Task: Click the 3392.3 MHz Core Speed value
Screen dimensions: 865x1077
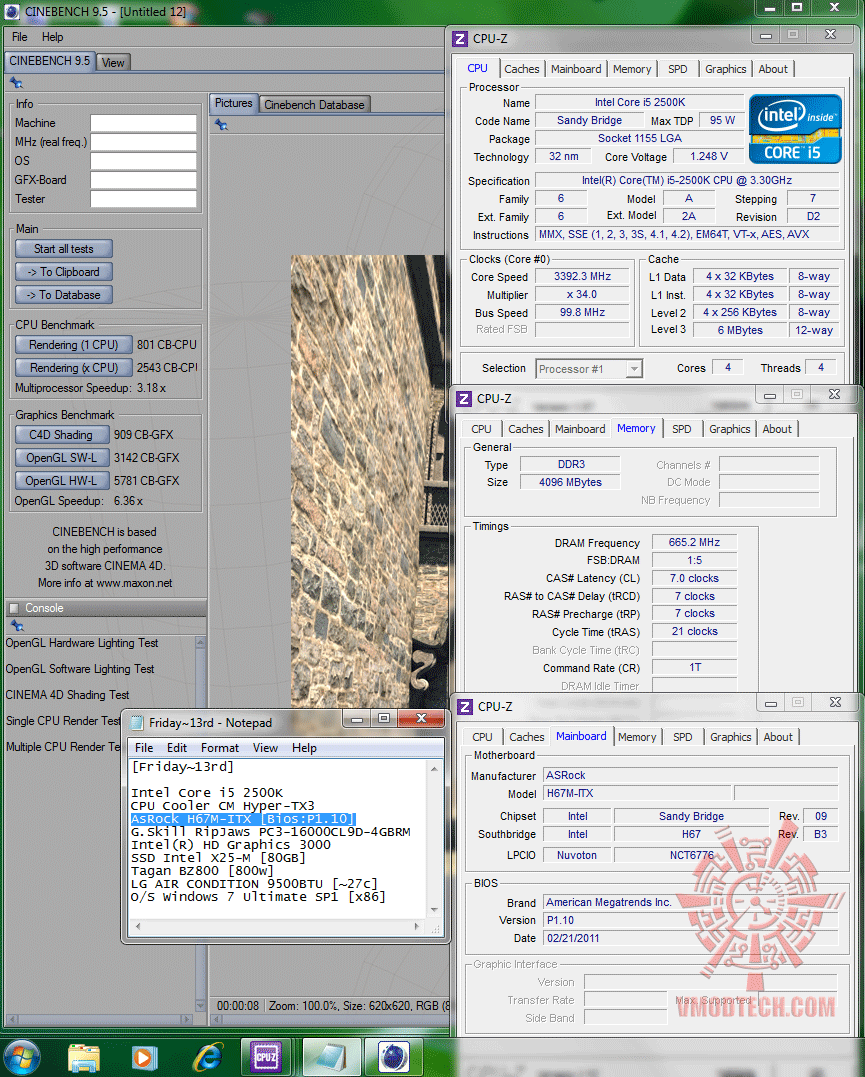Action: pyautogui.click(x=583, y=276)
